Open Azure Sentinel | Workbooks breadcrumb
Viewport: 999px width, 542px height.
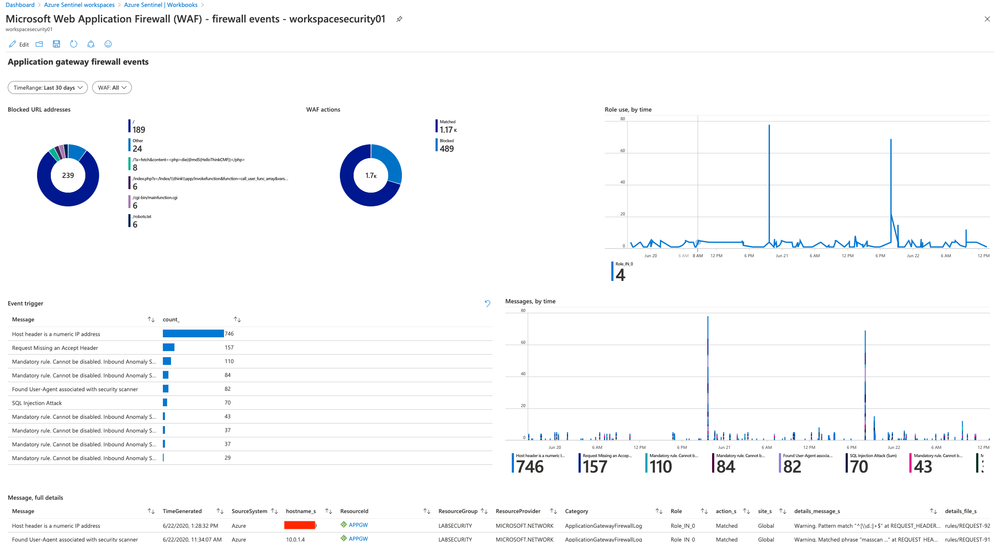pos(161,5)
